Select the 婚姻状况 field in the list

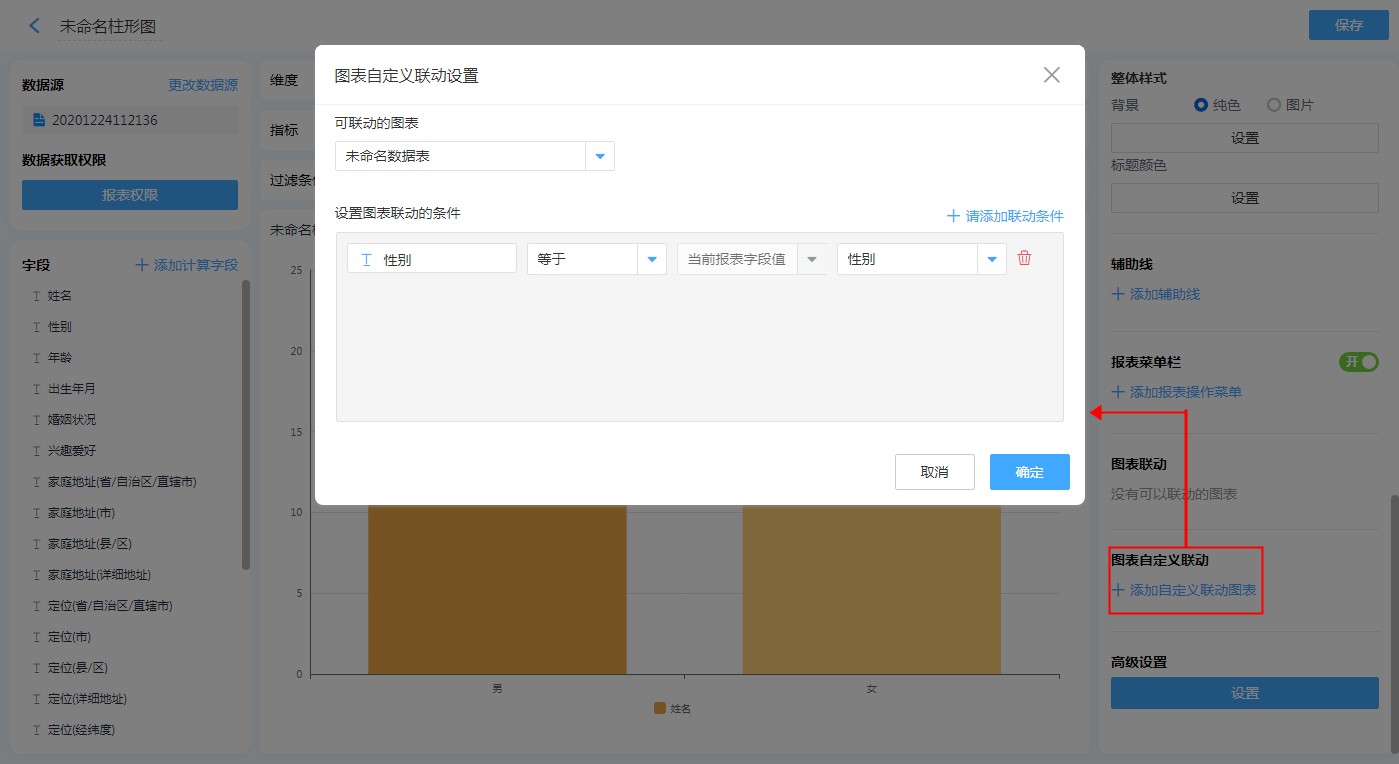click(72, 420)
